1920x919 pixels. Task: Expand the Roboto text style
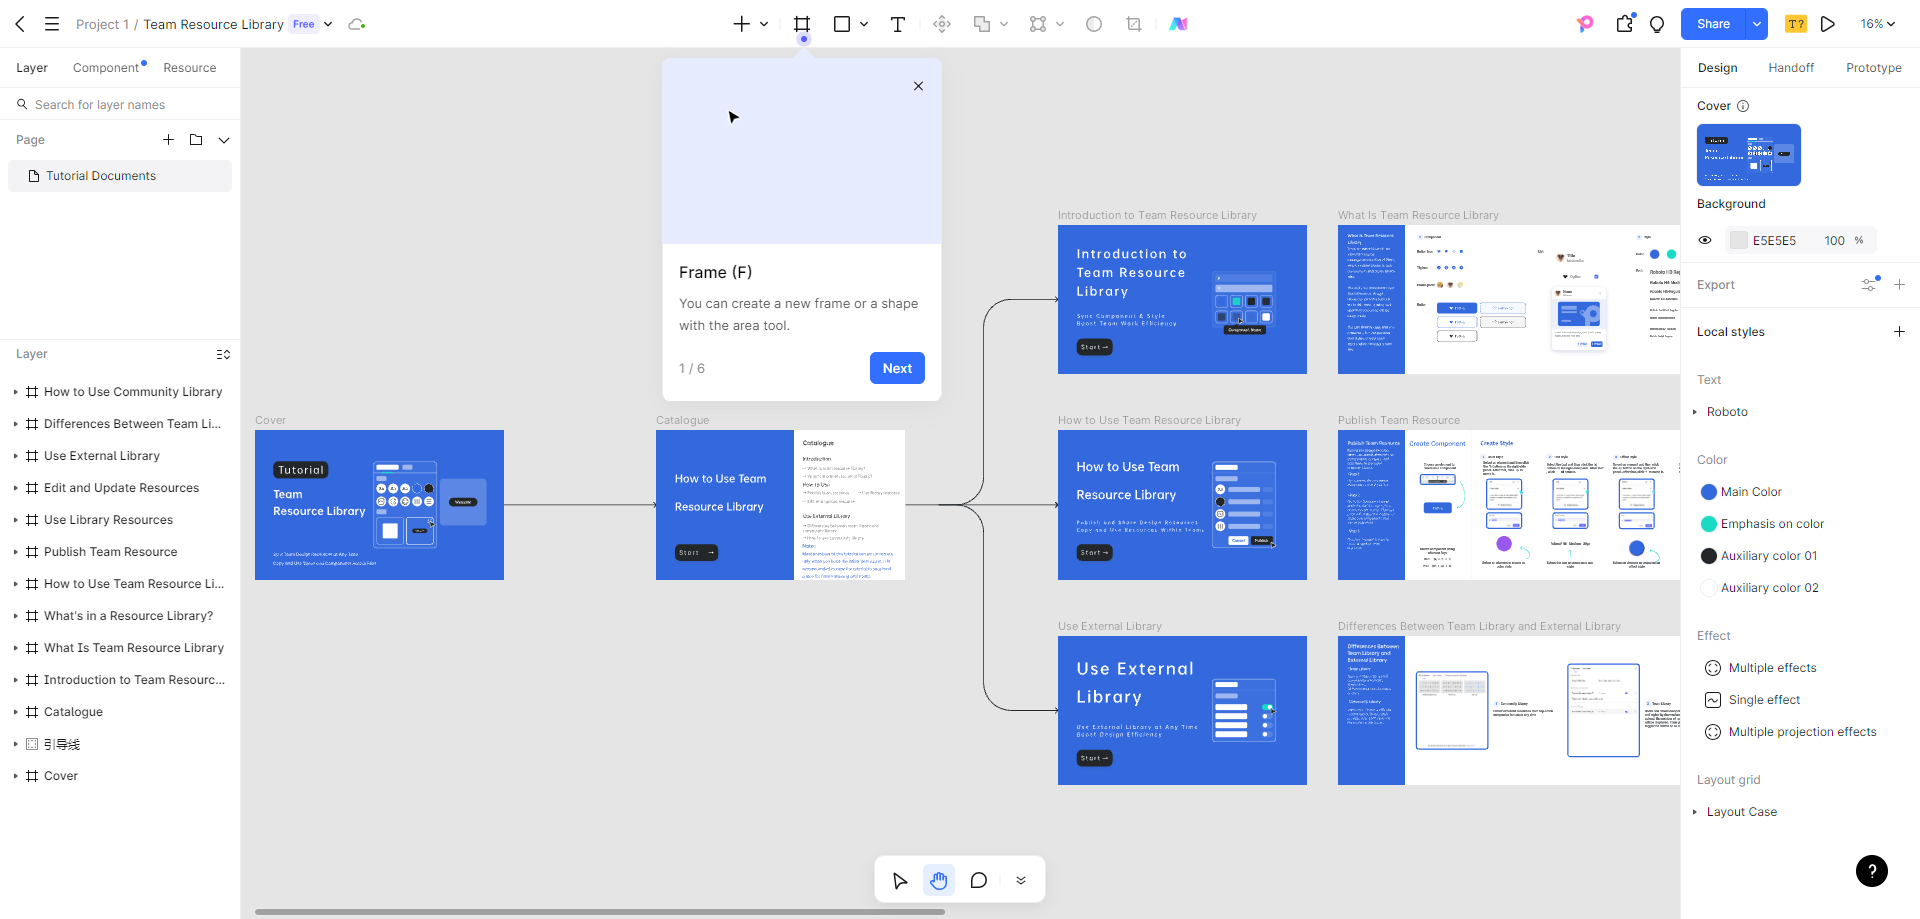click(x=1695, y=412)
